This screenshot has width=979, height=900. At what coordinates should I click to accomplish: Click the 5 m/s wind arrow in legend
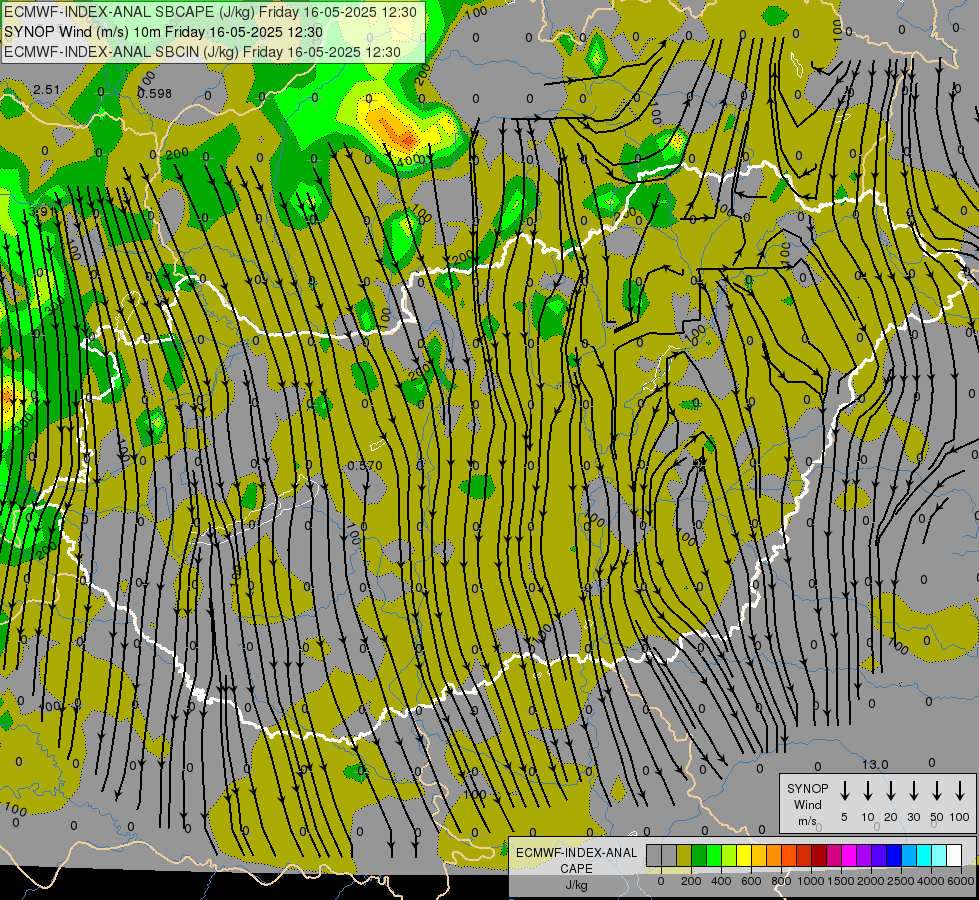[x=844, y=791]
